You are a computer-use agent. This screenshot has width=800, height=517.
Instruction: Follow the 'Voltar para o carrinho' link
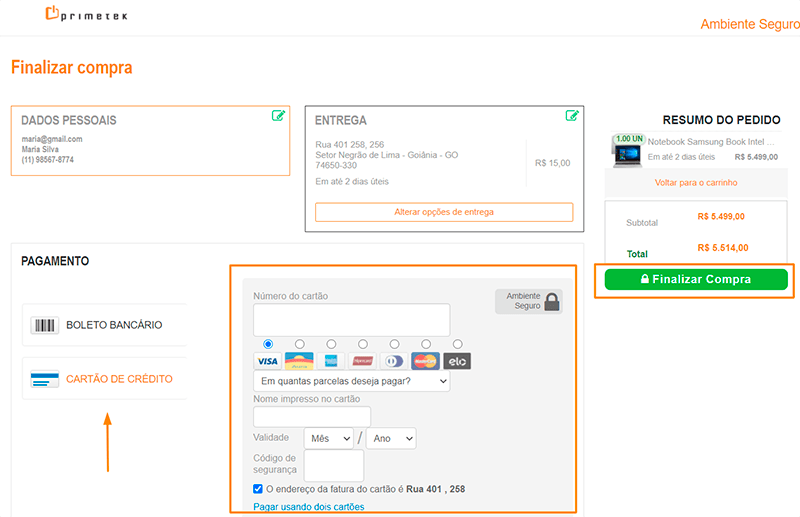tap(695, 183)
